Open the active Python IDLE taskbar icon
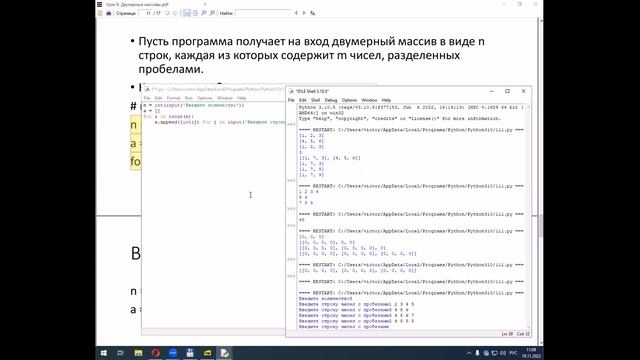640x360 pixels. click(224, 353)
